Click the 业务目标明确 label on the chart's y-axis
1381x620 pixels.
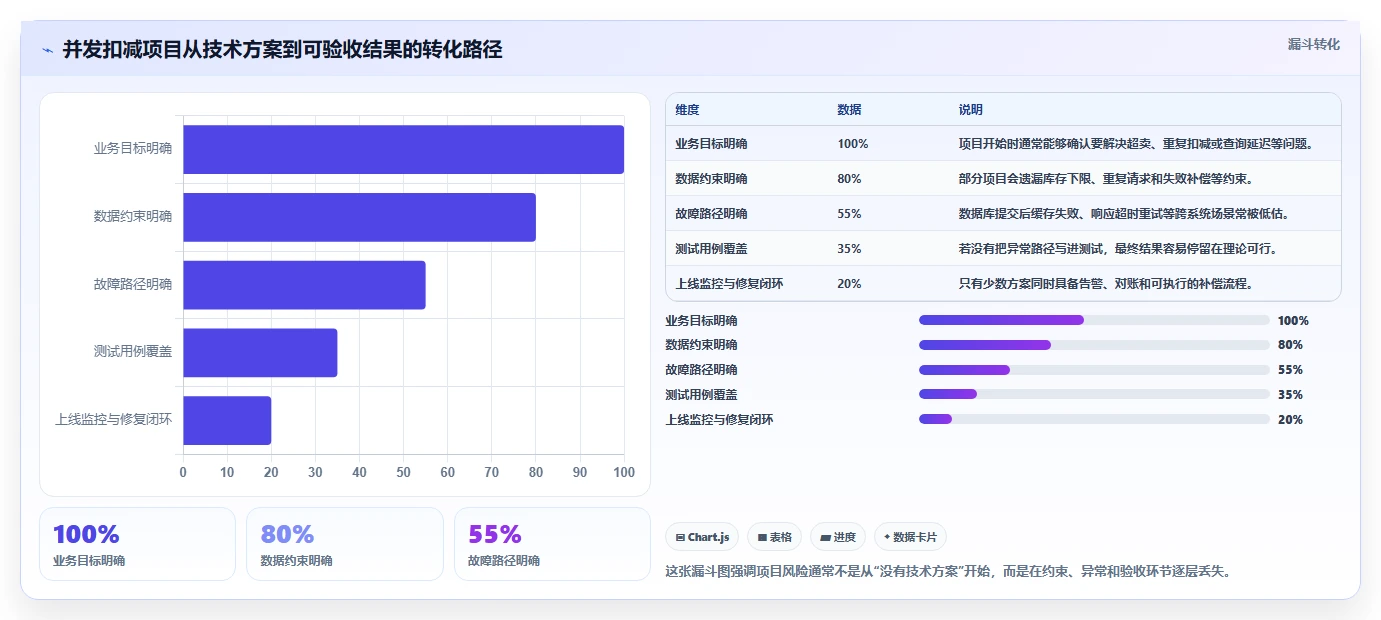point(133,149)
